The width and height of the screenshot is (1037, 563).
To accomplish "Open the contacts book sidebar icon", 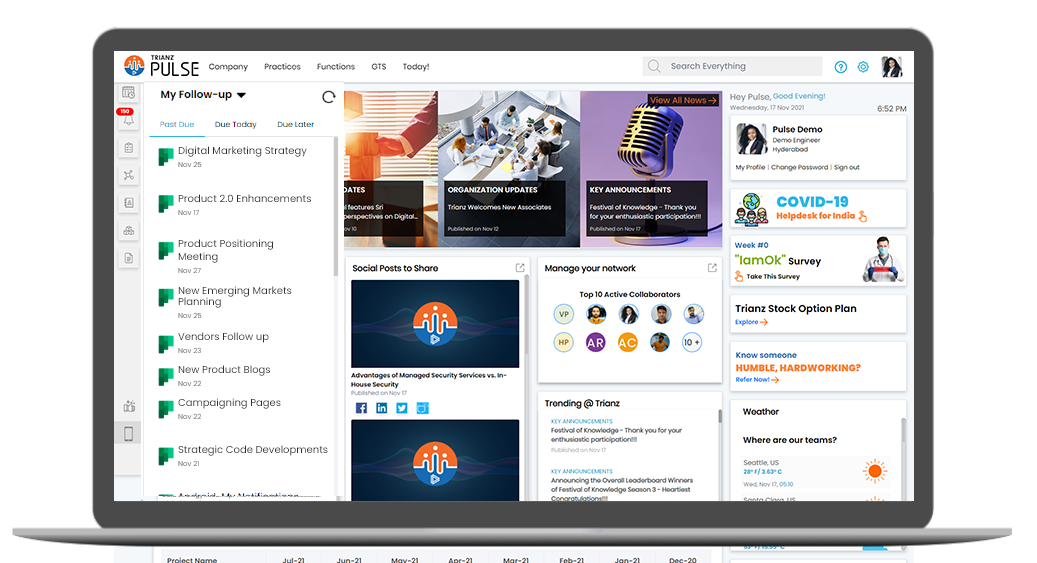I will coord(128,203).
